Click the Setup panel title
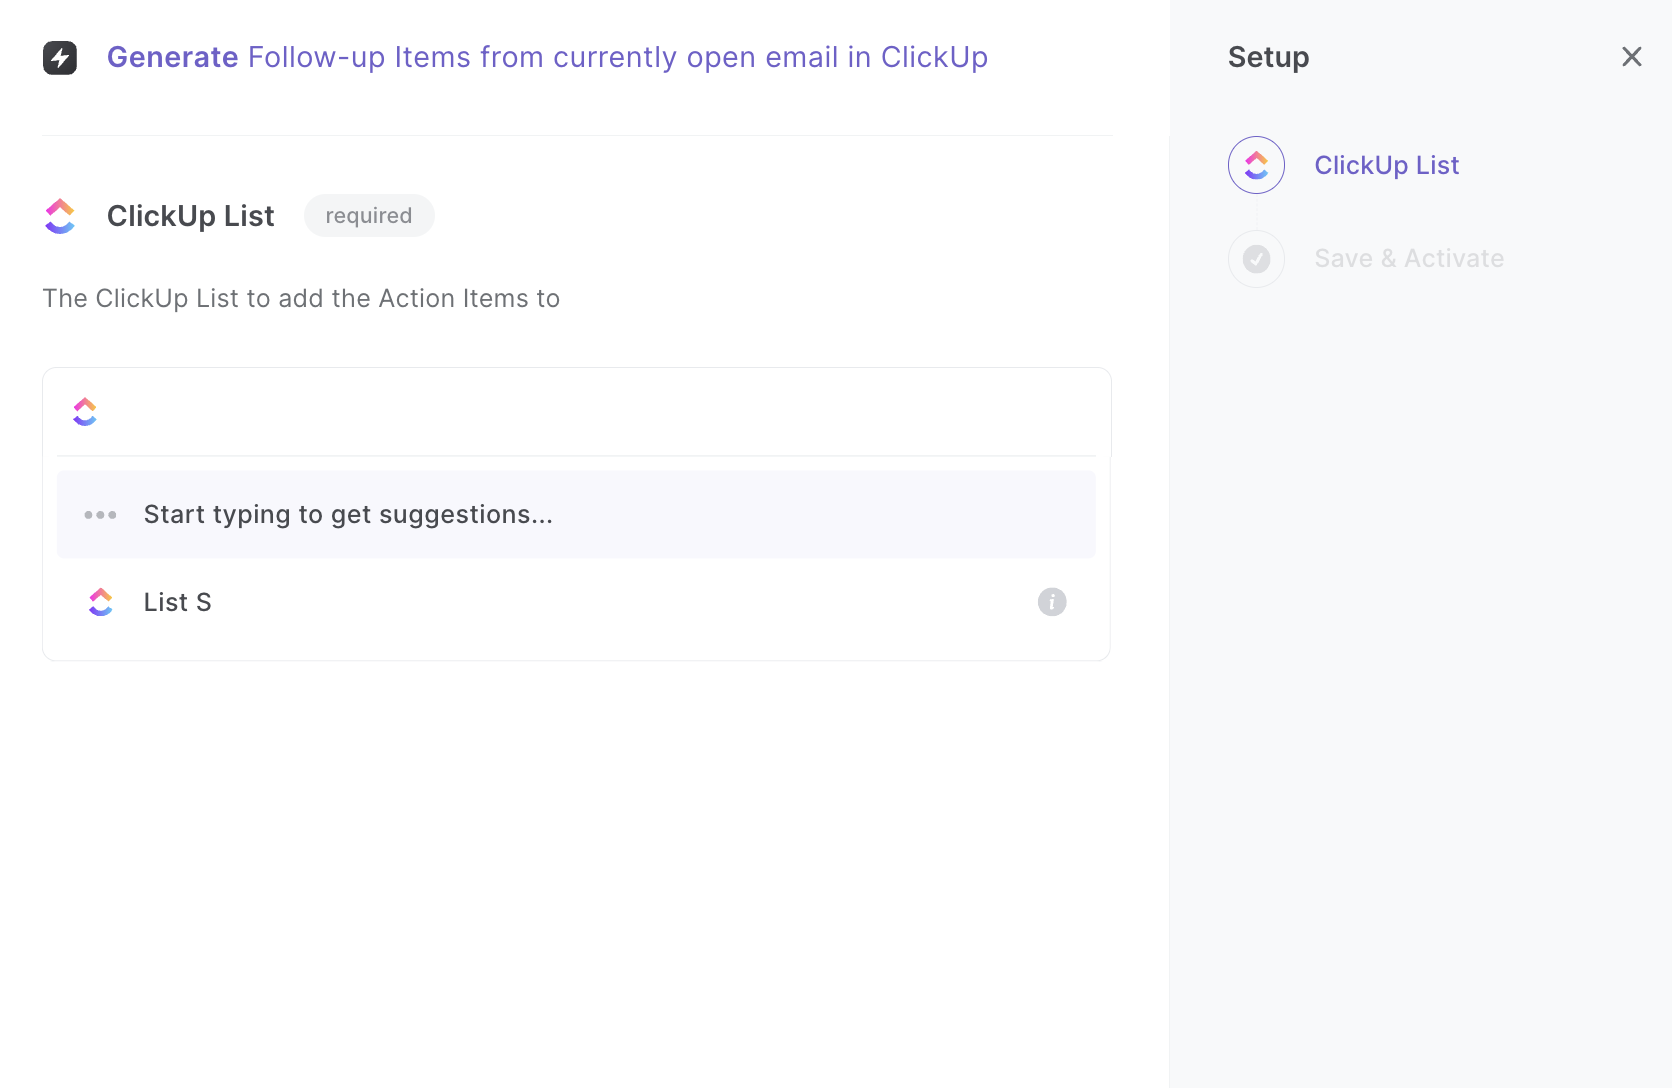This screenshot has width=1672, height=1088. pos(1268,58)
